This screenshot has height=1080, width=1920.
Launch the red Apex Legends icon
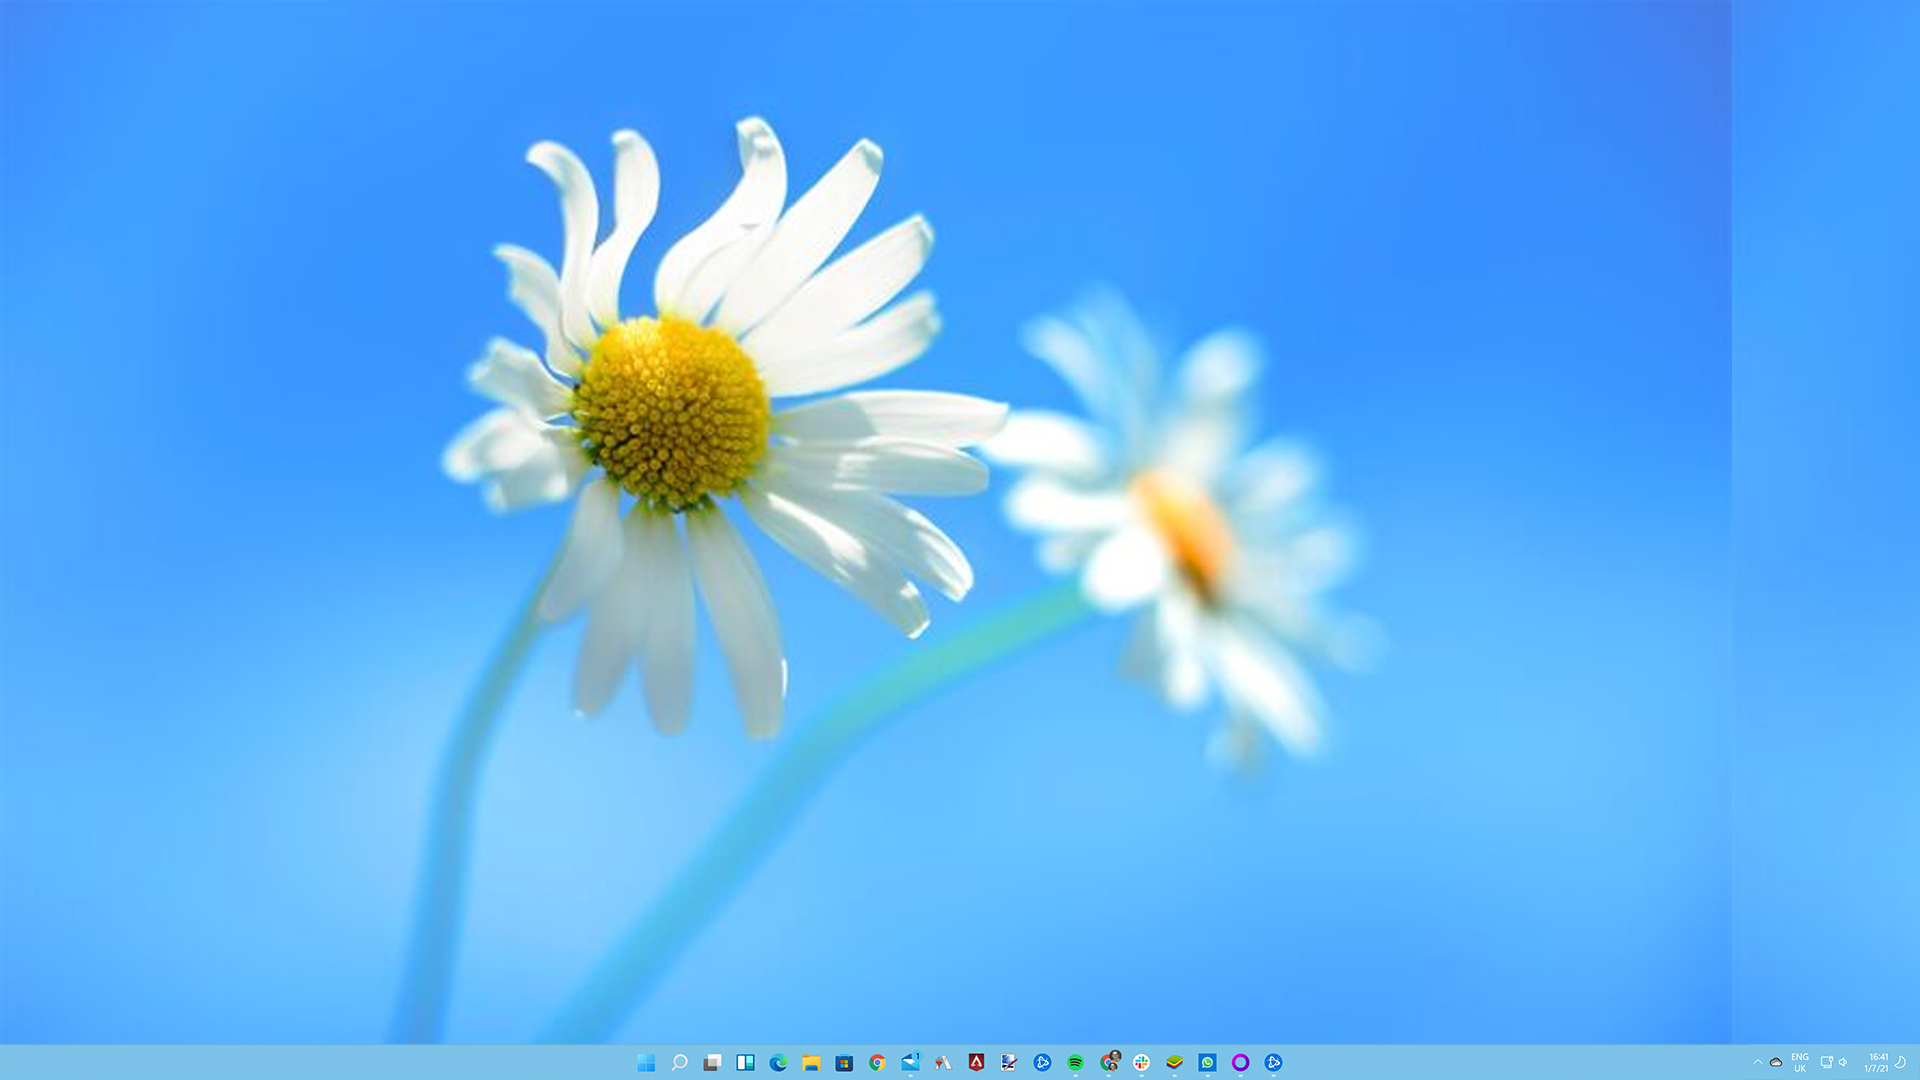[976, 1063]
